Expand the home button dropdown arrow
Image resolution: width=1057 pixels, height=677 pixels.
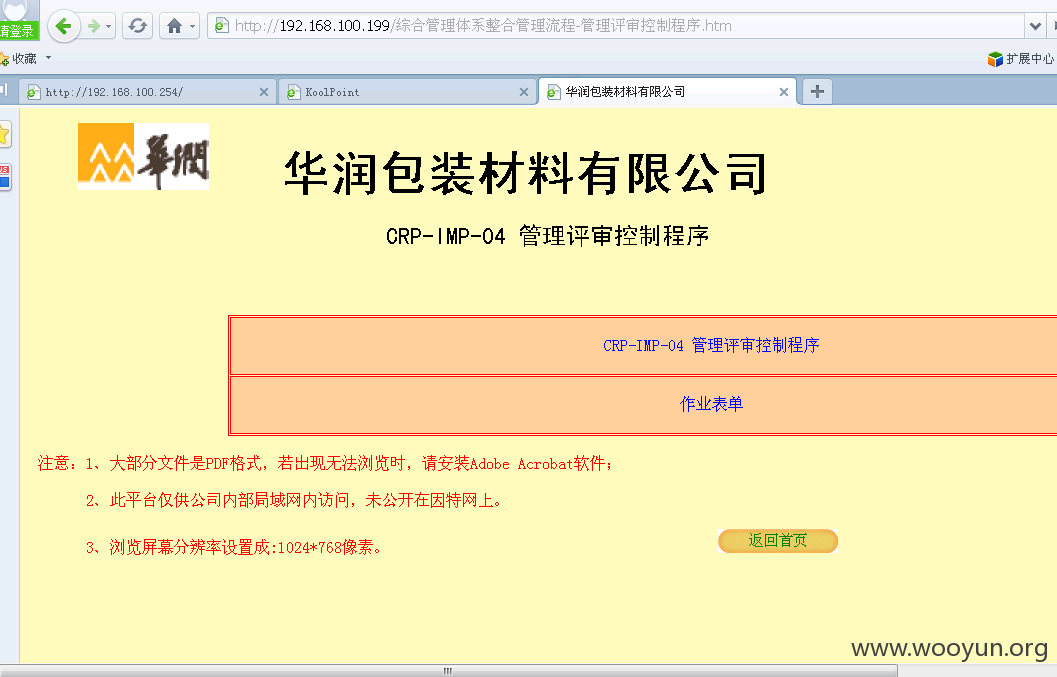[193, 27]
